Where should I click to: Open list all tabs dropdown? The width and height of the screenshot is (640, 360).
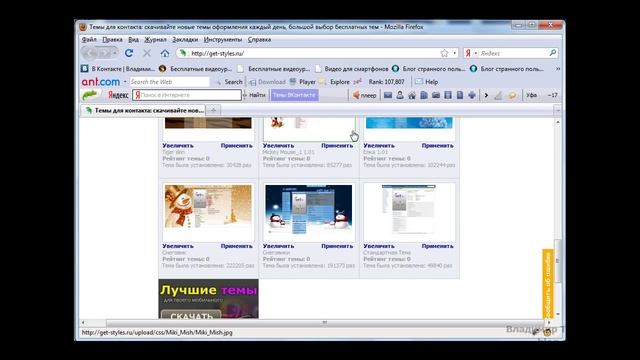tap(558, 110)
